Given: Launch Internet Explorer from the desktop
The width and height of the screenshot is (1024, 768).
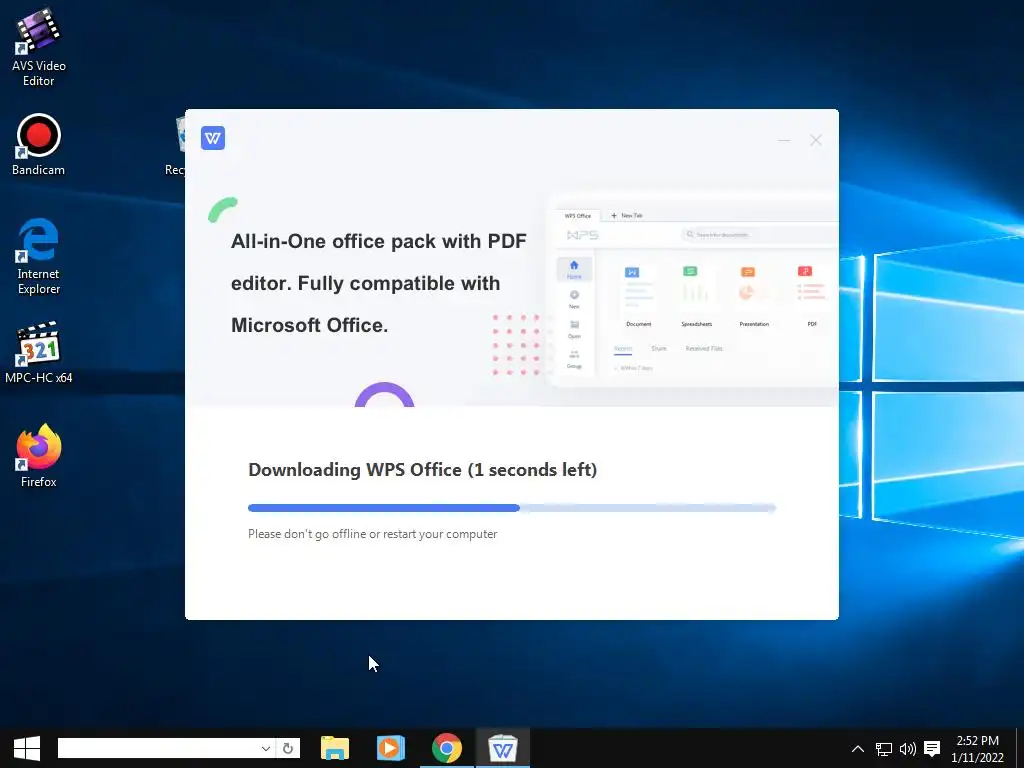Looking at the screenshot, I should (x=39, y=256).
